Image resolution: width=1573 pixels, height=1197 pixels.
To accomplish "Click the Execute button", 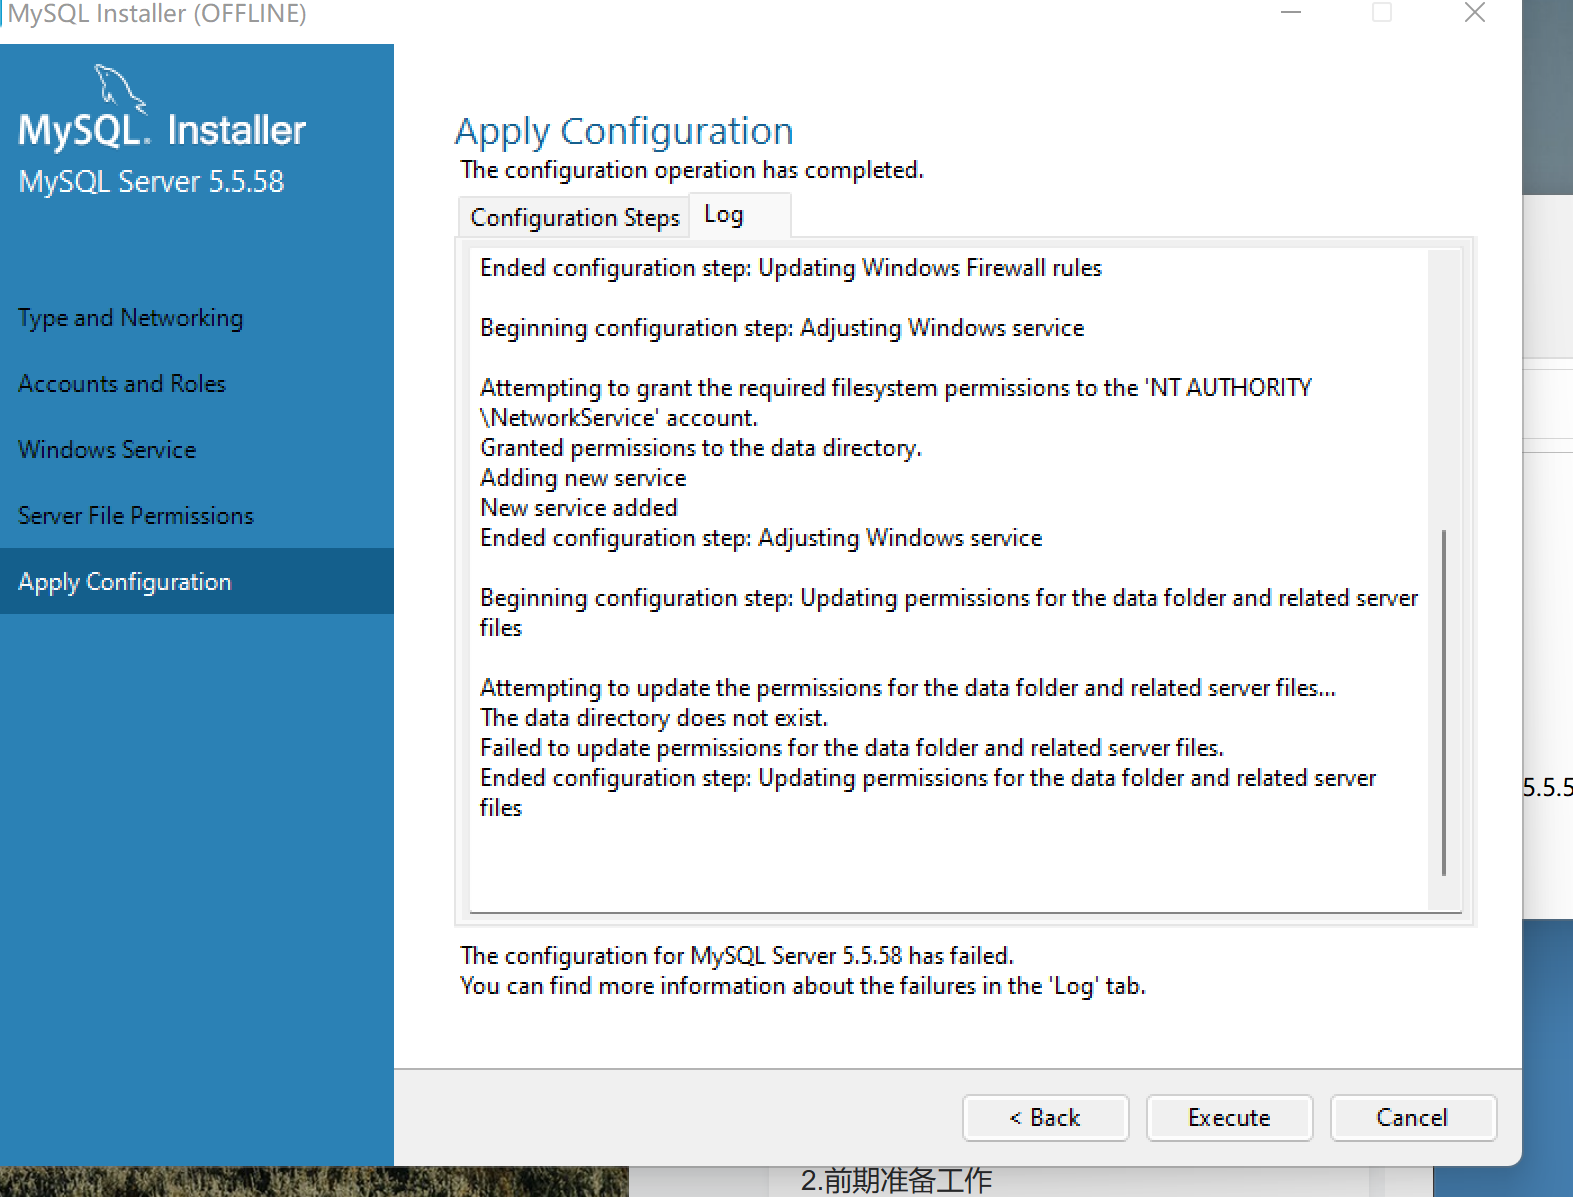I will (1229, 1117).
